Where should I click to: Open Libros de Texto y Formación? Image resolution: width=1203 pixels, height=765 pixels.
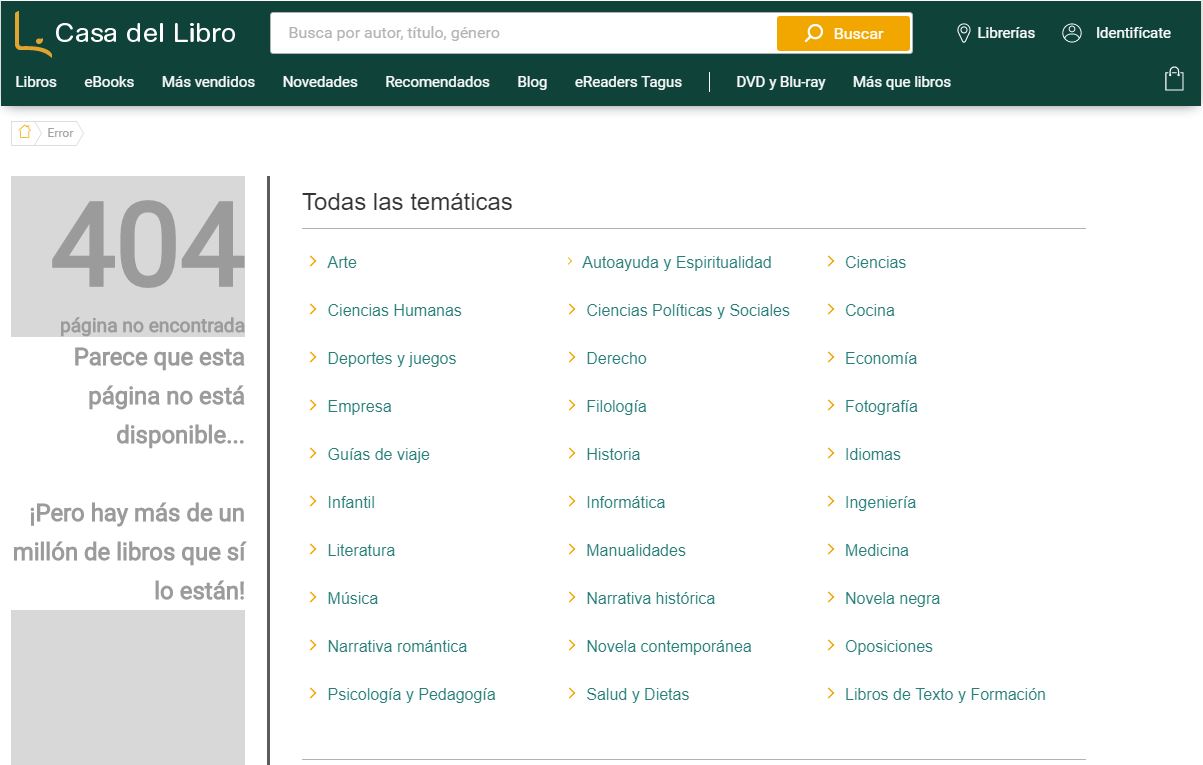[945, 694]
